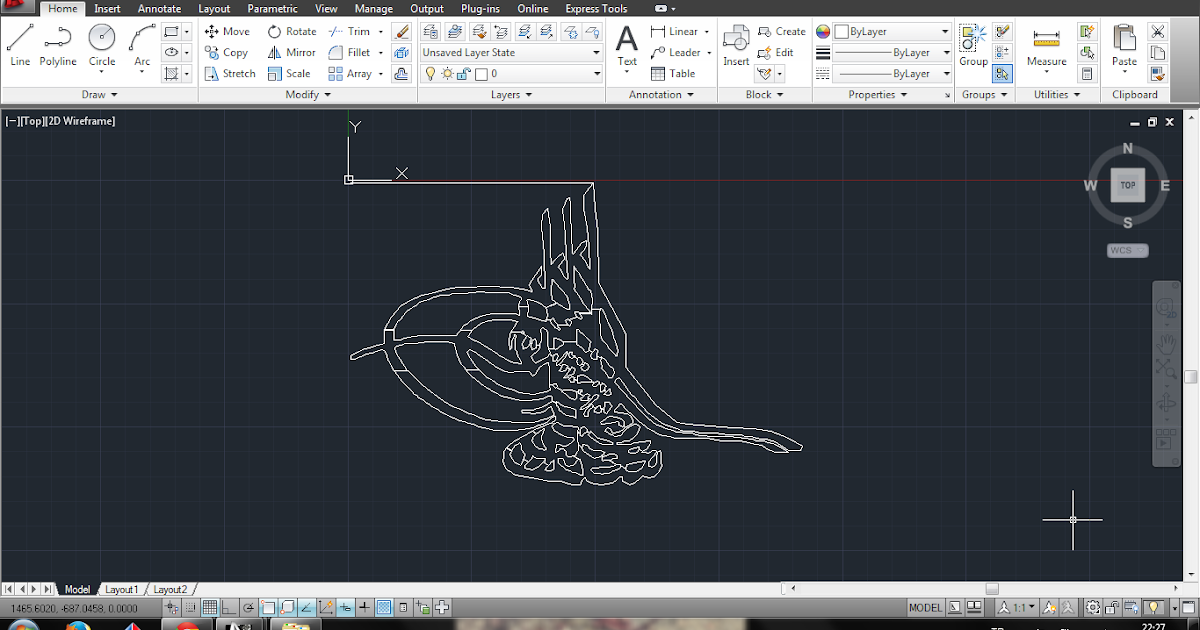Open the Quick Calculator icon
This screenshot has height=630, width=1200.
(1086, 73)
